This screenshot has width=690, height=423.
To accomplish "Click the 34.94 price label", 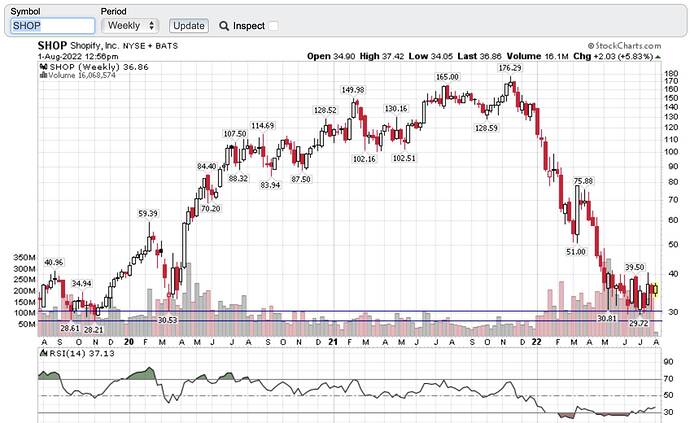I will (x=82, y=283).
